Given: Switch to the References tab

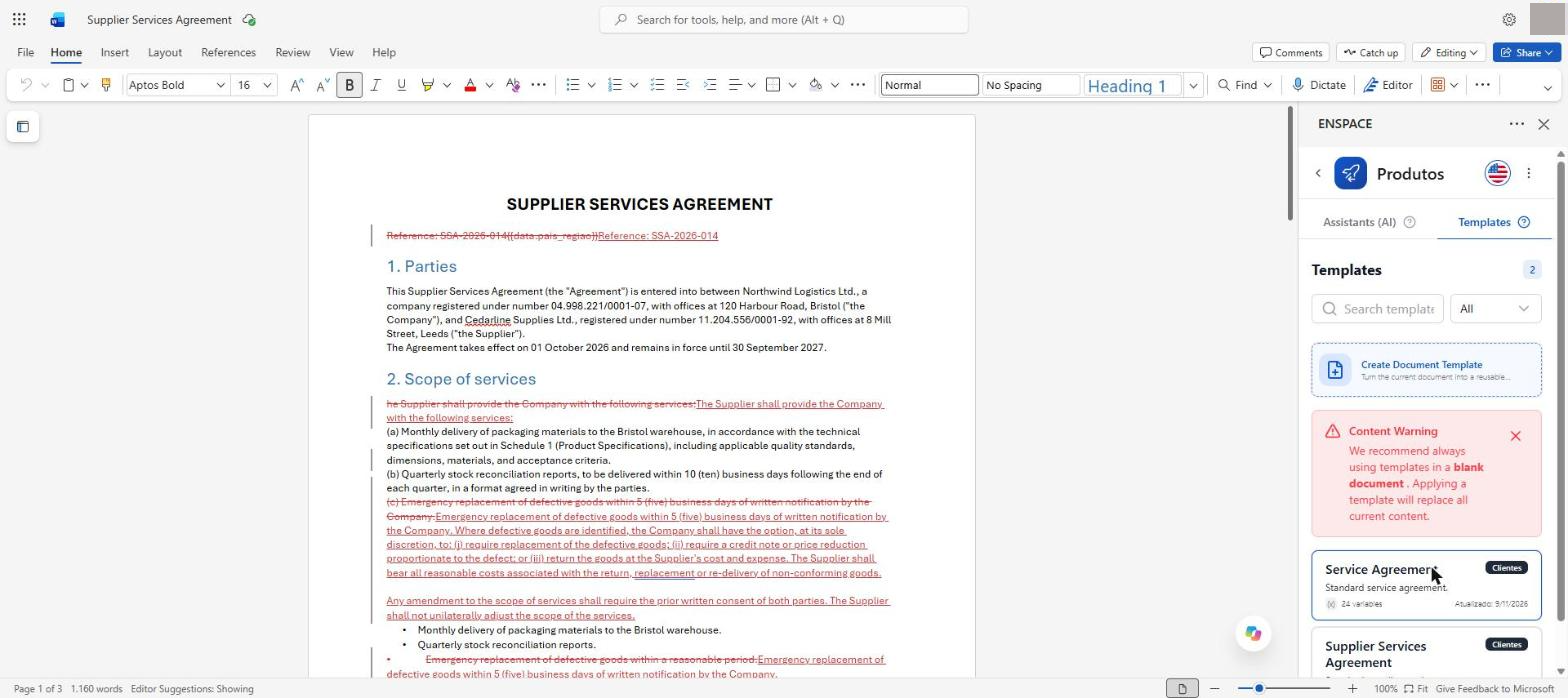Looking at the screenshot, I should (x=228, y=52).
